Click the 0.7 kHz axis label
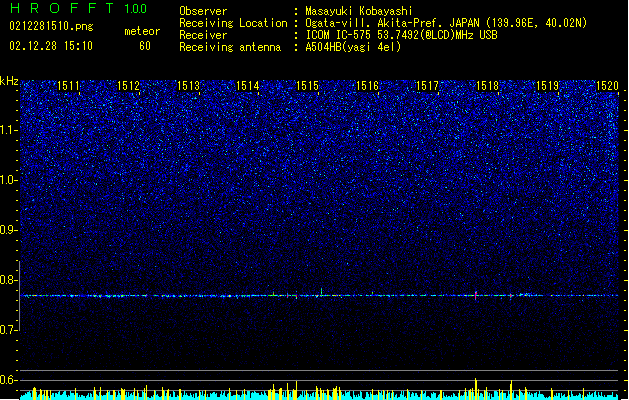This screenshot has width=629, height=400. pos(8,330)
